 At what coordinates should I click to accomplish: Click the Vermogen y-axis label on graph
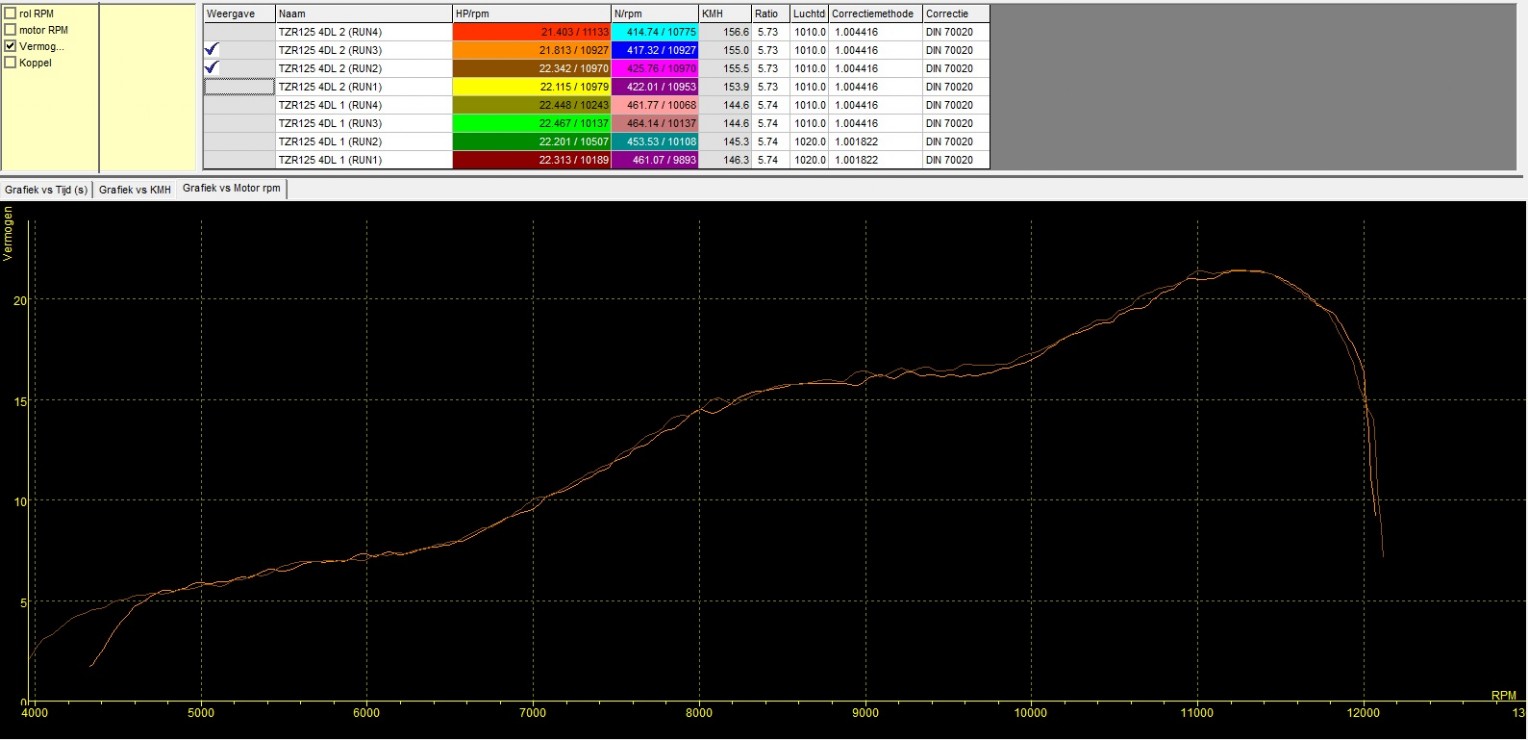point(8,234)
